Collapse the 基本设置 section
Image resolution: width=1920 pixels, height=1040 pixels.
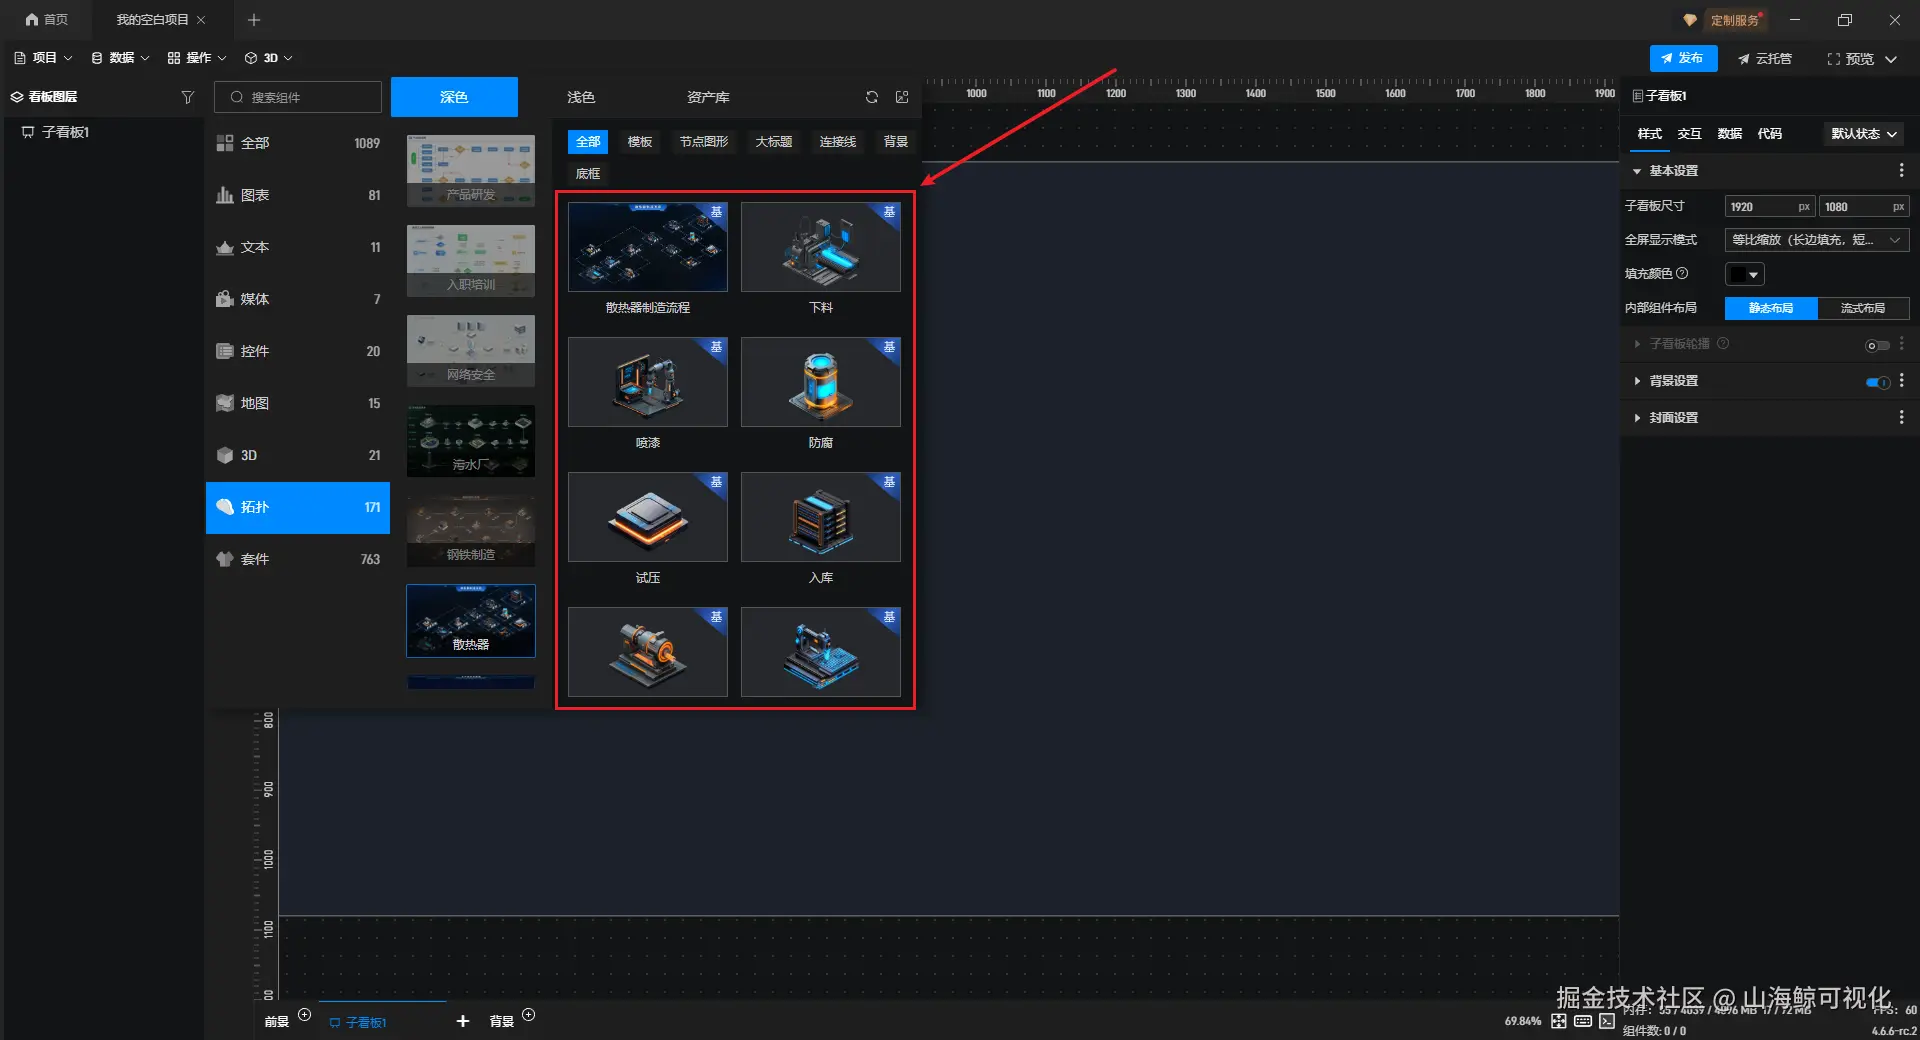[1637, 171]
